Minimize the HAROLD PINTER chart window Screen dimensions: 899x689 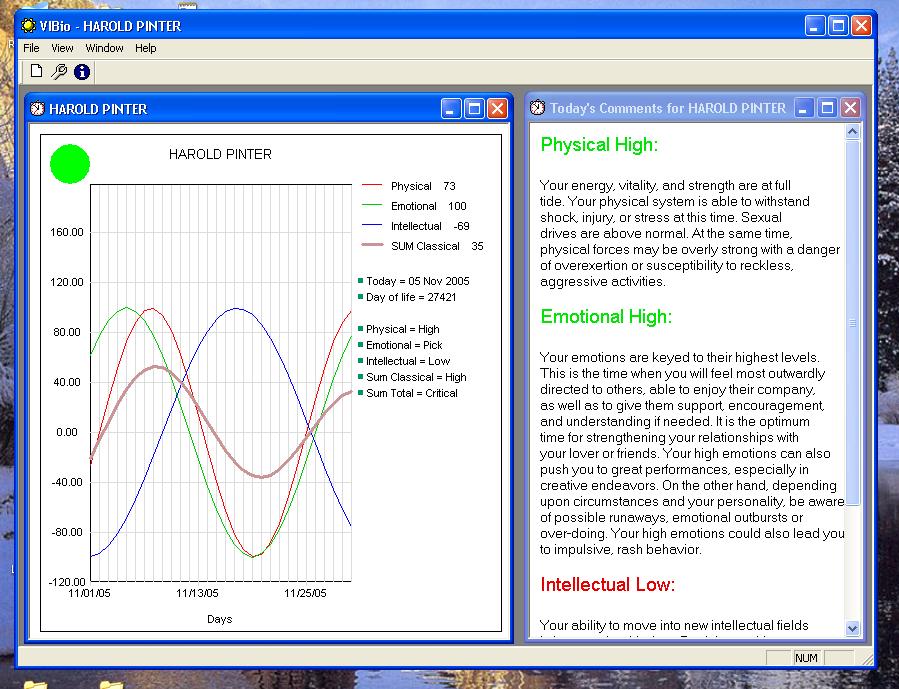(x=451, y=109)
